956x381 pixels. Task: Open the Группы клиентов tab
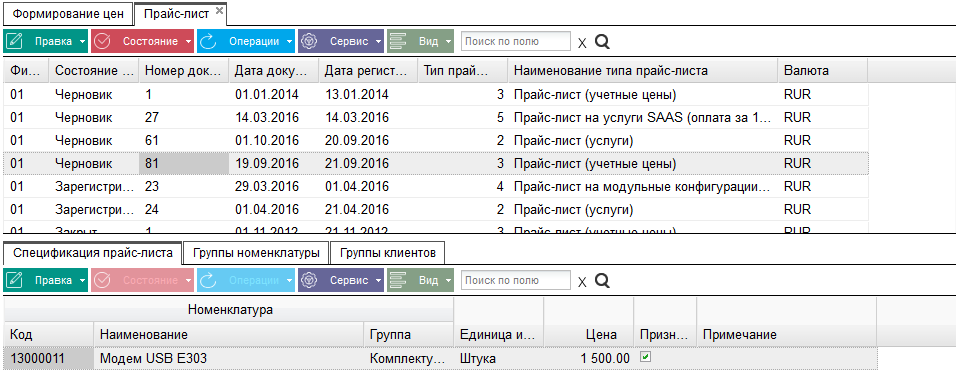point(387,252)
